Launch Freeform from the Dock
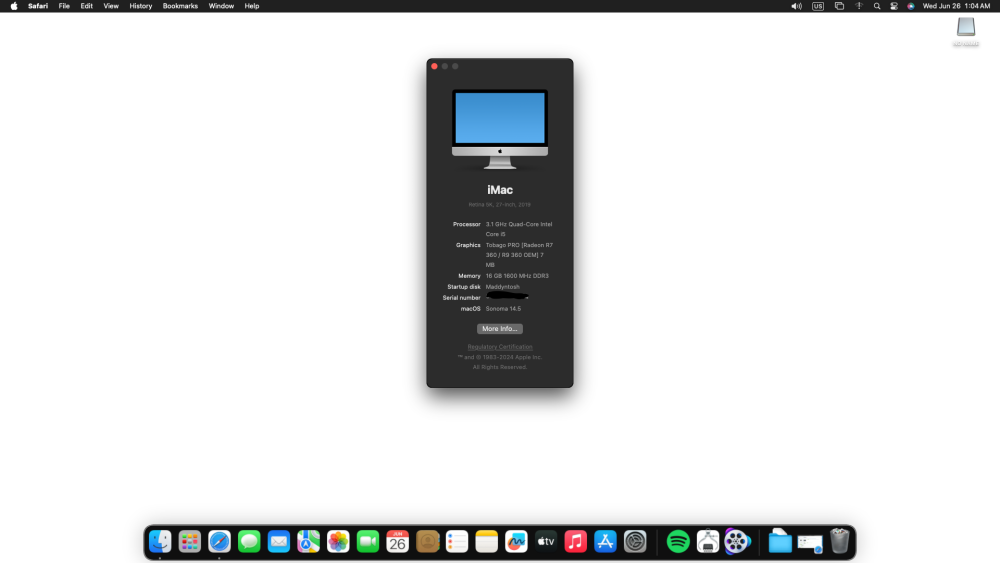 point(516,542)
